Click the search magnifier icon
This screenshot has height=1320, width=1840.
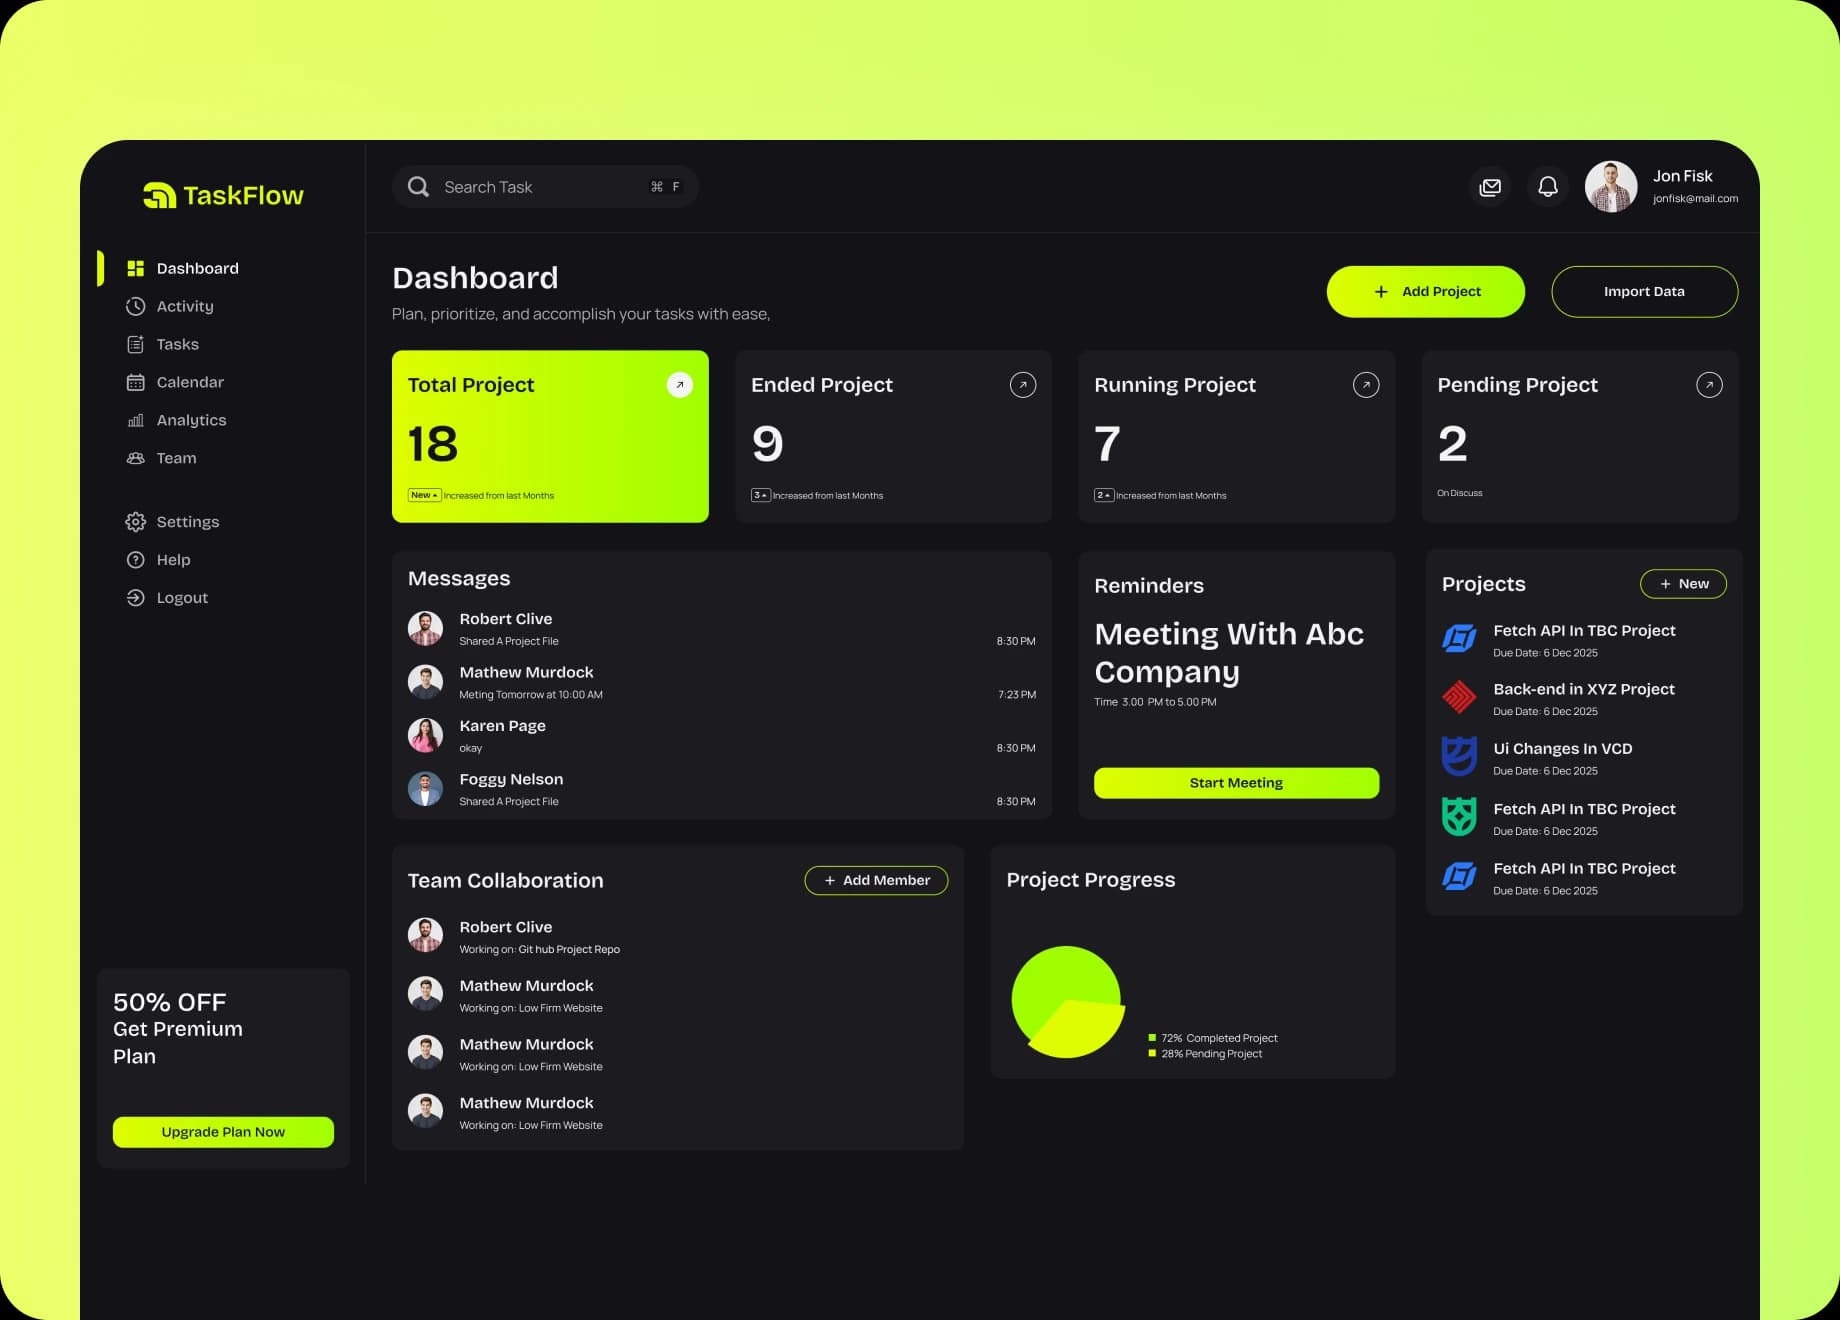(x=418, y=186)
